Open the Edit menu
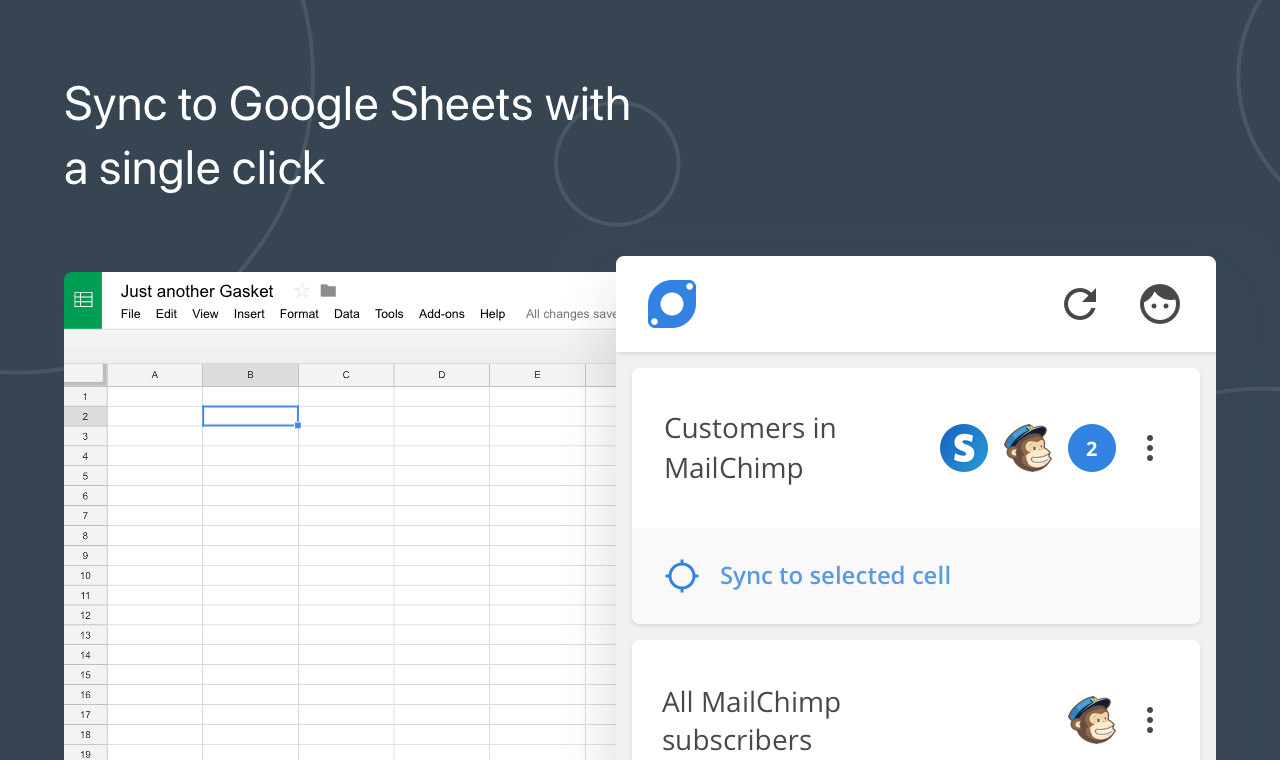 coord(166,314)
